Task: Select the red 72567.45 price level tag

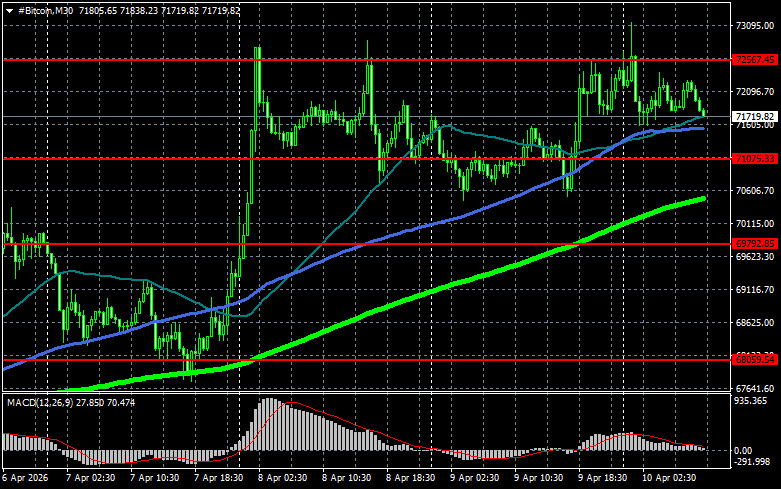Action: [x=755, y=60]
